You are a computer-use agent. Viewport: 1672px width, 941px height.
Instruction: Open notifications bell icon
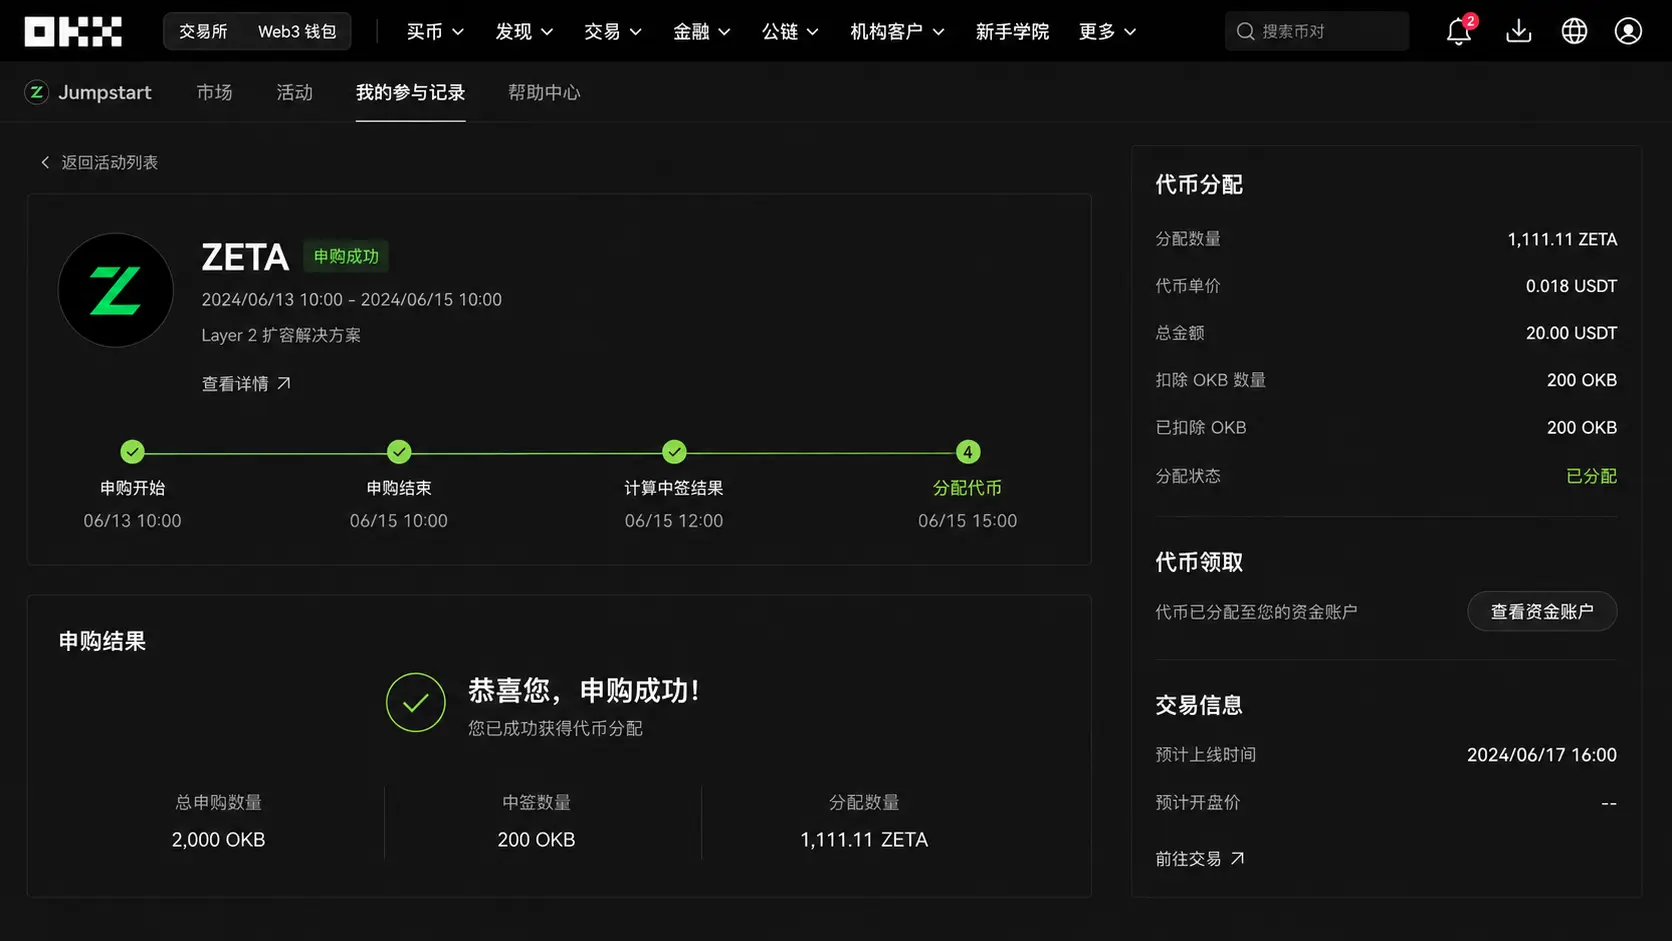[x=1458, y=32]
